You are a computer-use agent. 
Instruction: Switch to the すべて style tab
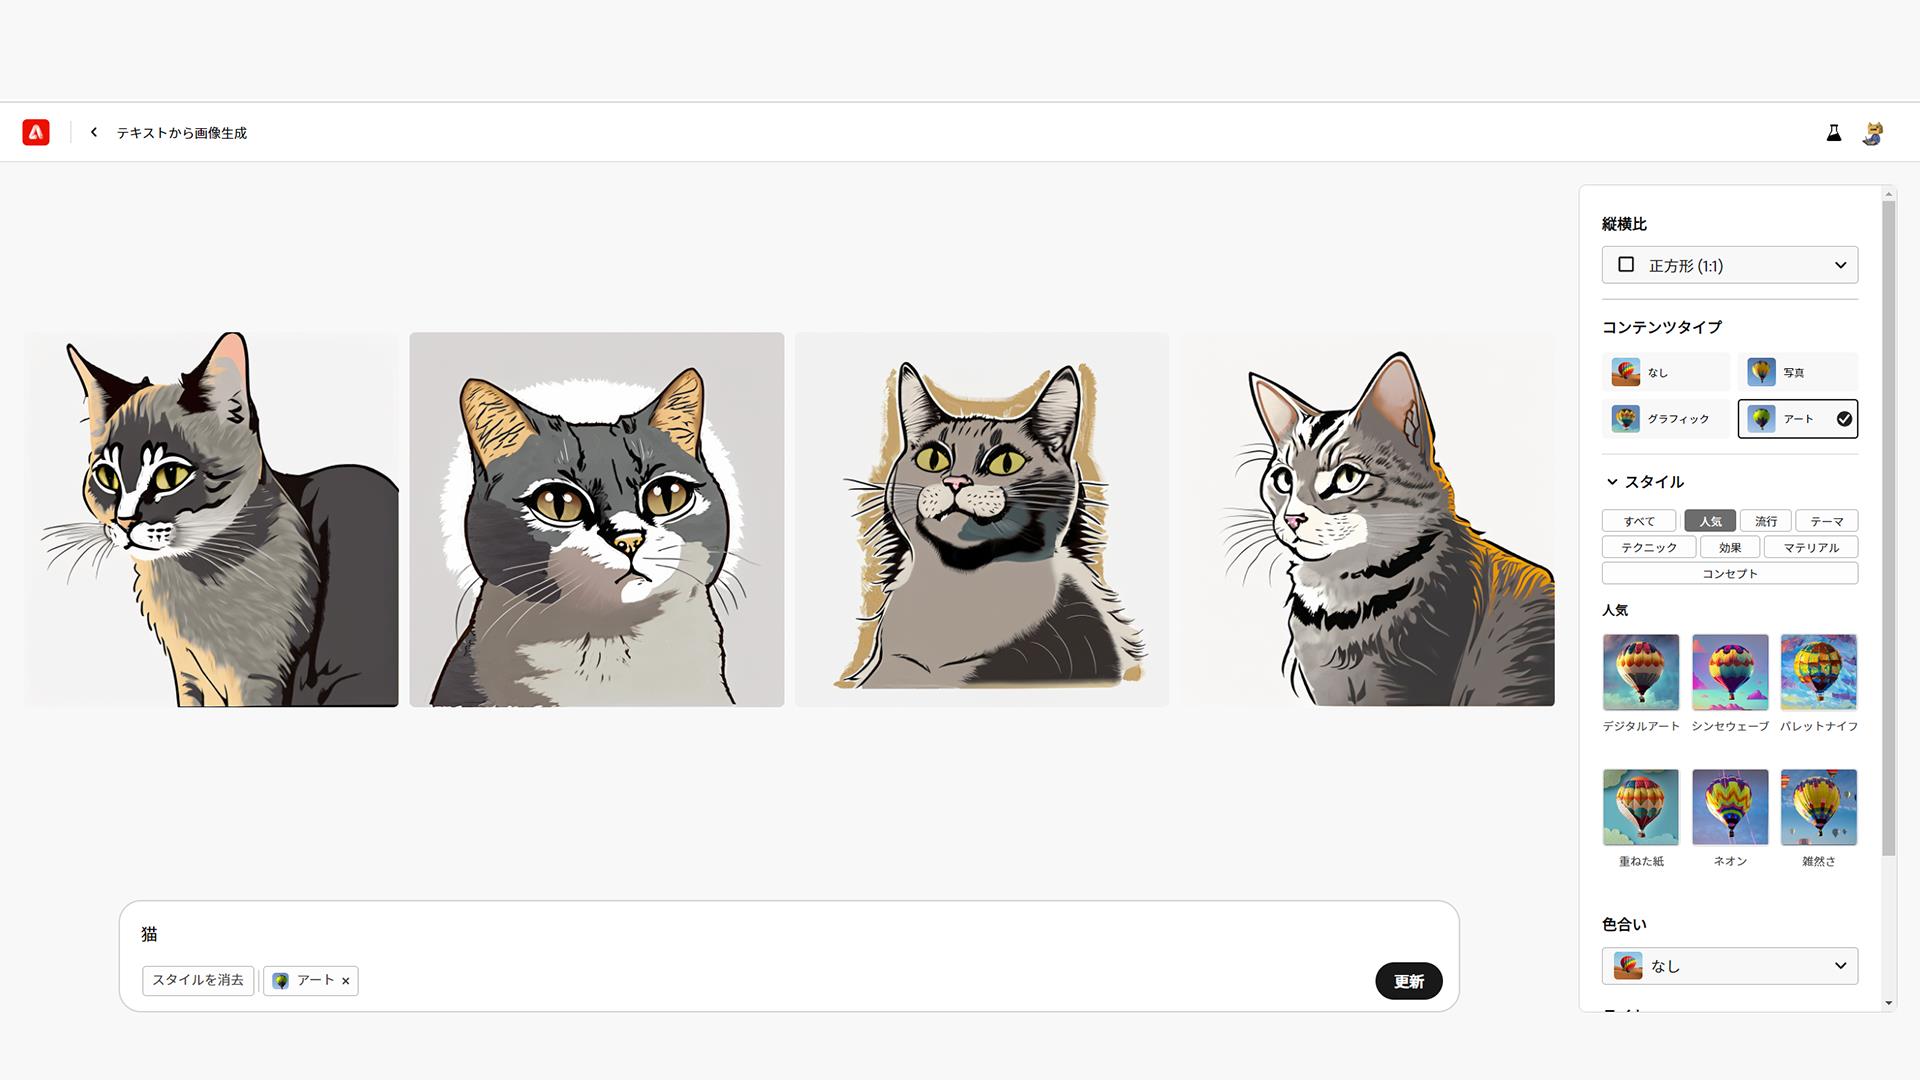[x=1639, y=521]
